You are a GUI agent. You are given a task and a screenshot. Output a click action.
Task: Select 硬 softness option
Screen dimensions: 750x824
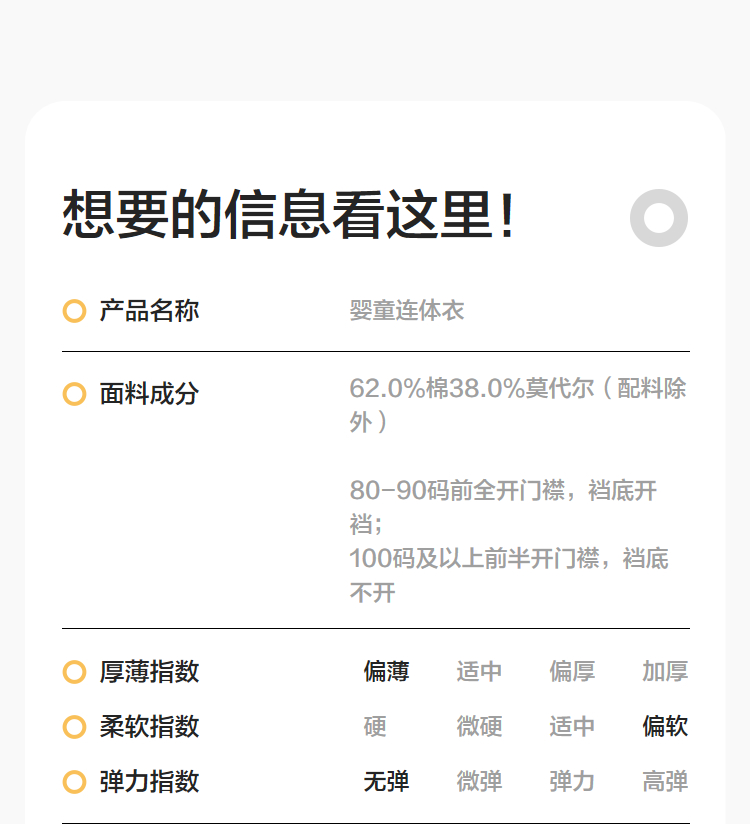(x=375, y=727)
